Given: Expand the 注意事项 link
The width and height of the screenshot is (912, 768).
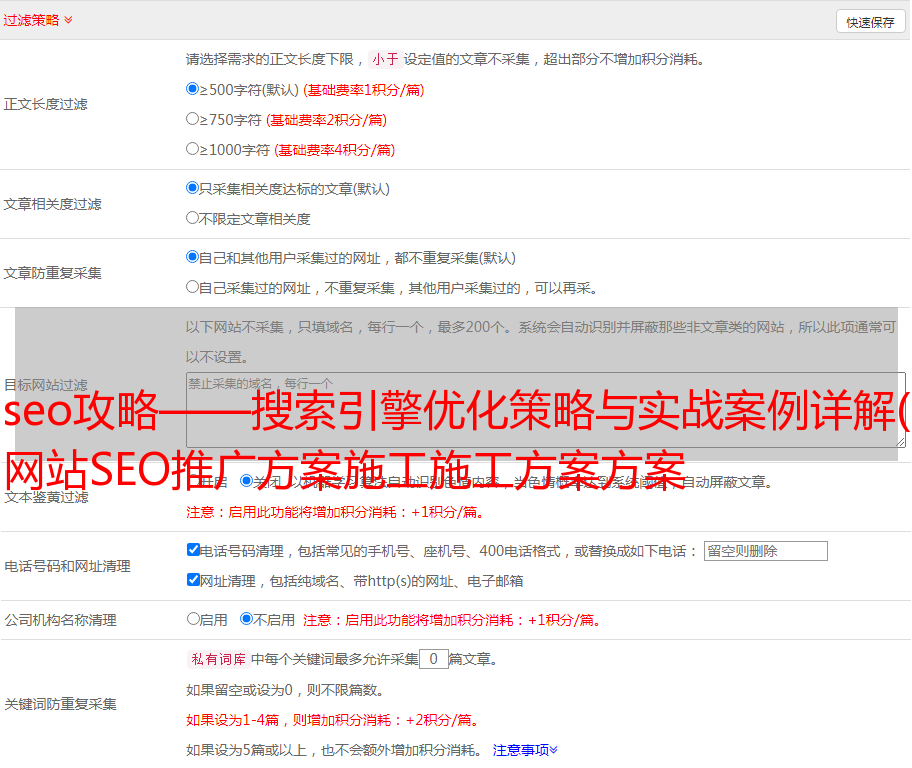Looking at the screenshot, I should (524, 749).
